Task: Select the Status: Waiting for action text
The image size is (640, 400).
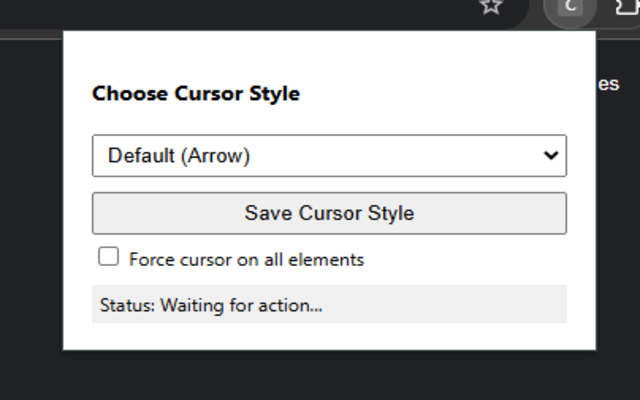Action: tap(211, 305)
